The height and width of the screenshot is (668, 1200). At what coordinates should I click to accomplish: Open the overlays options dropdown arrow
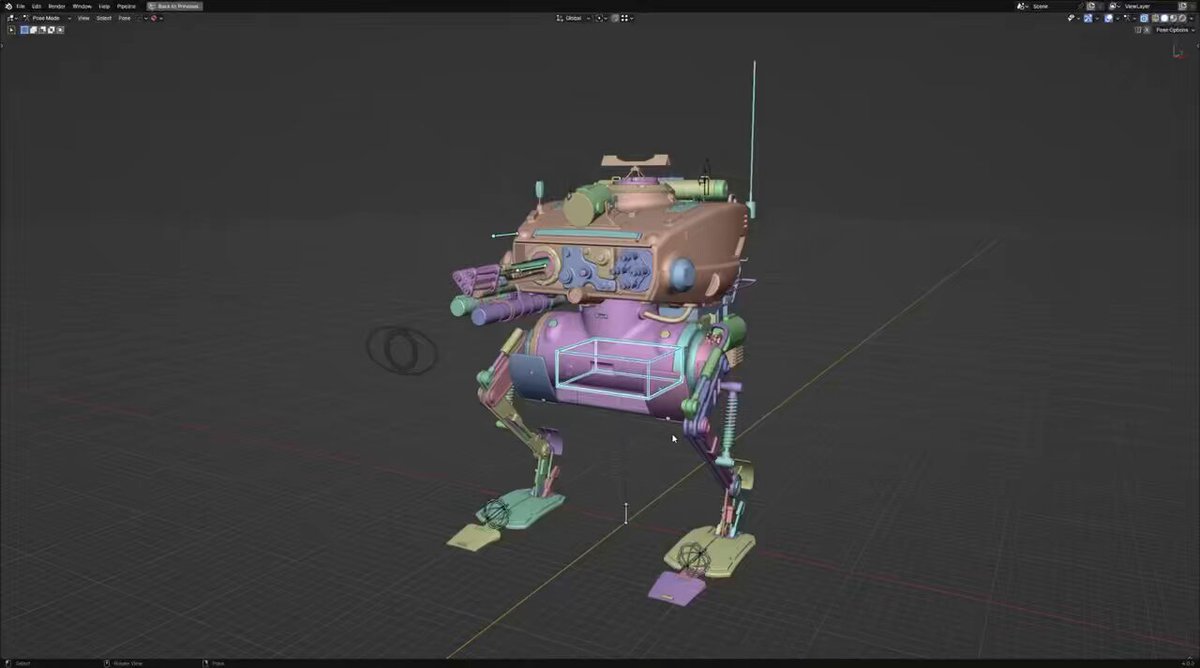pos(1117,18)
